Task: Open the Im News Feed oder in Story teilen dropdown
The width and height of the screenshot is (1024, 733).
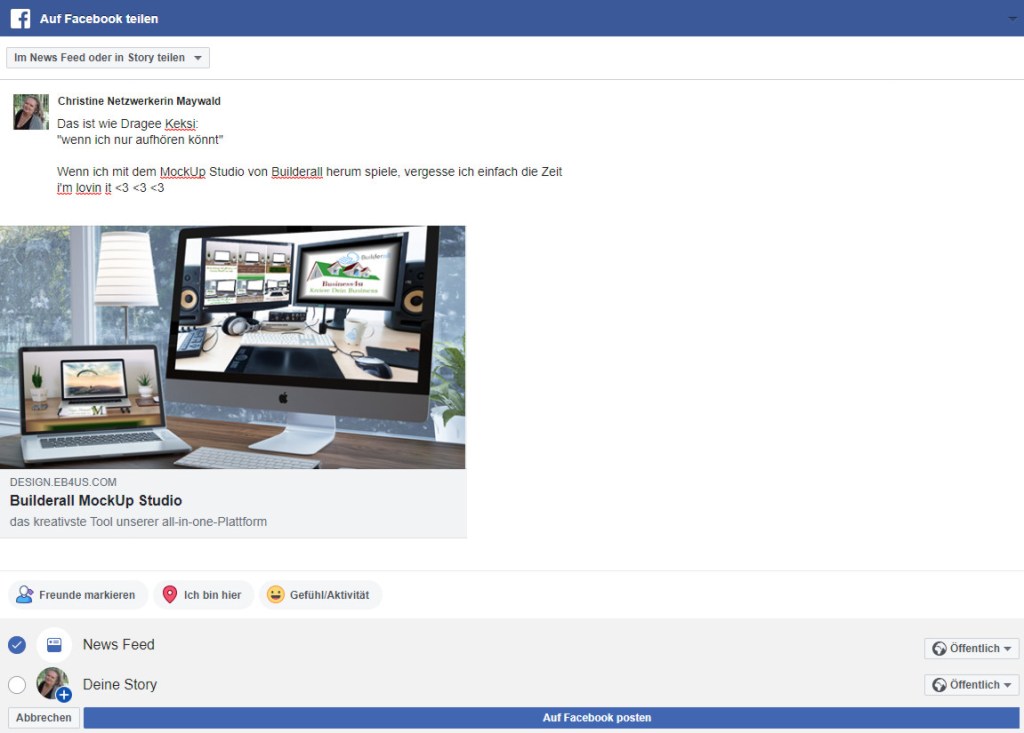Action: click(x=108, y=58)
